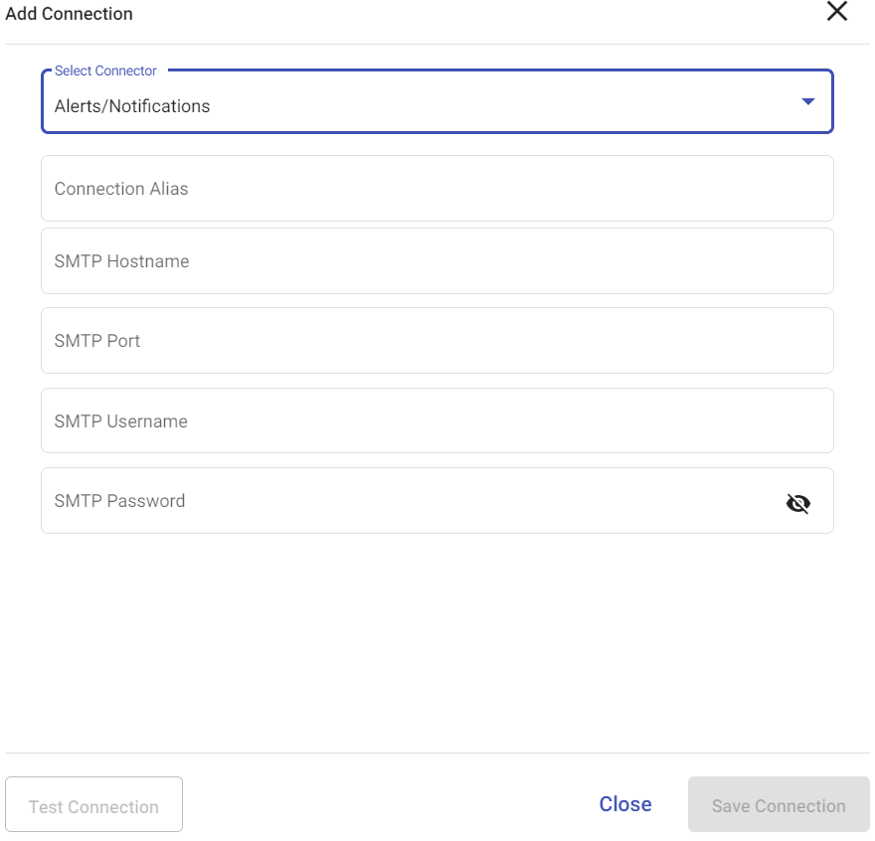This screenshot has height=841, width=875.
Task: Expand the Select Connector dropdown arrow
Action: (807, 101)
